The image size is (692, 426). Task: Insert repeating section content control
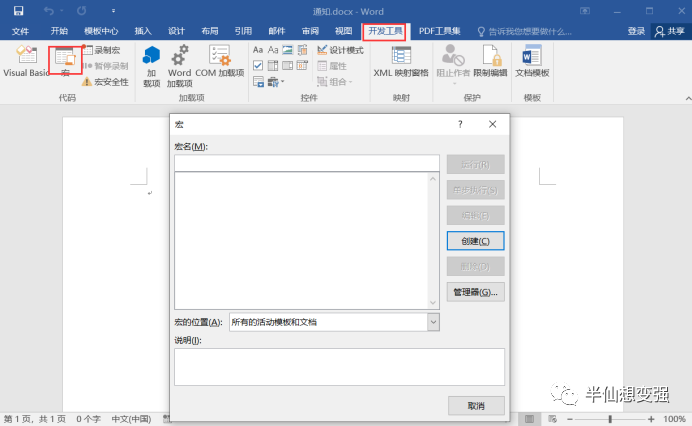258,82
